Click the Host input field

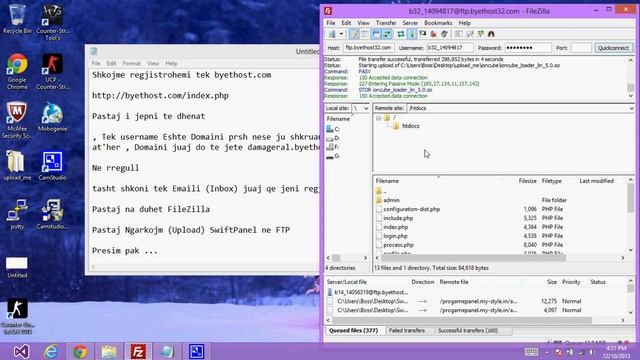pyautogui.click(x=369, y=48)
